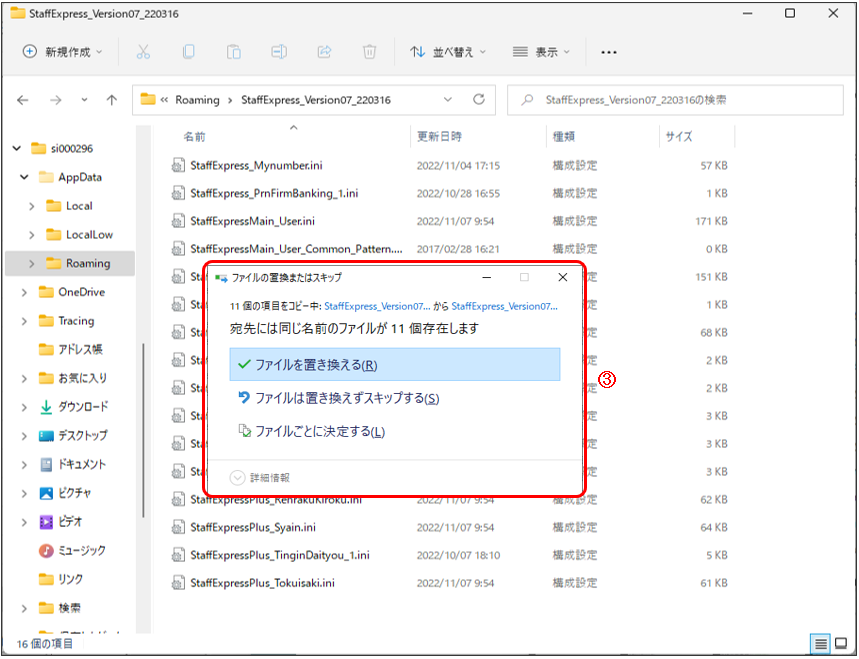Image resolution: width=859 pixels, height=659 pixels.
Task: Expand the ダウンロード tree node
Action: coord(24,407)
